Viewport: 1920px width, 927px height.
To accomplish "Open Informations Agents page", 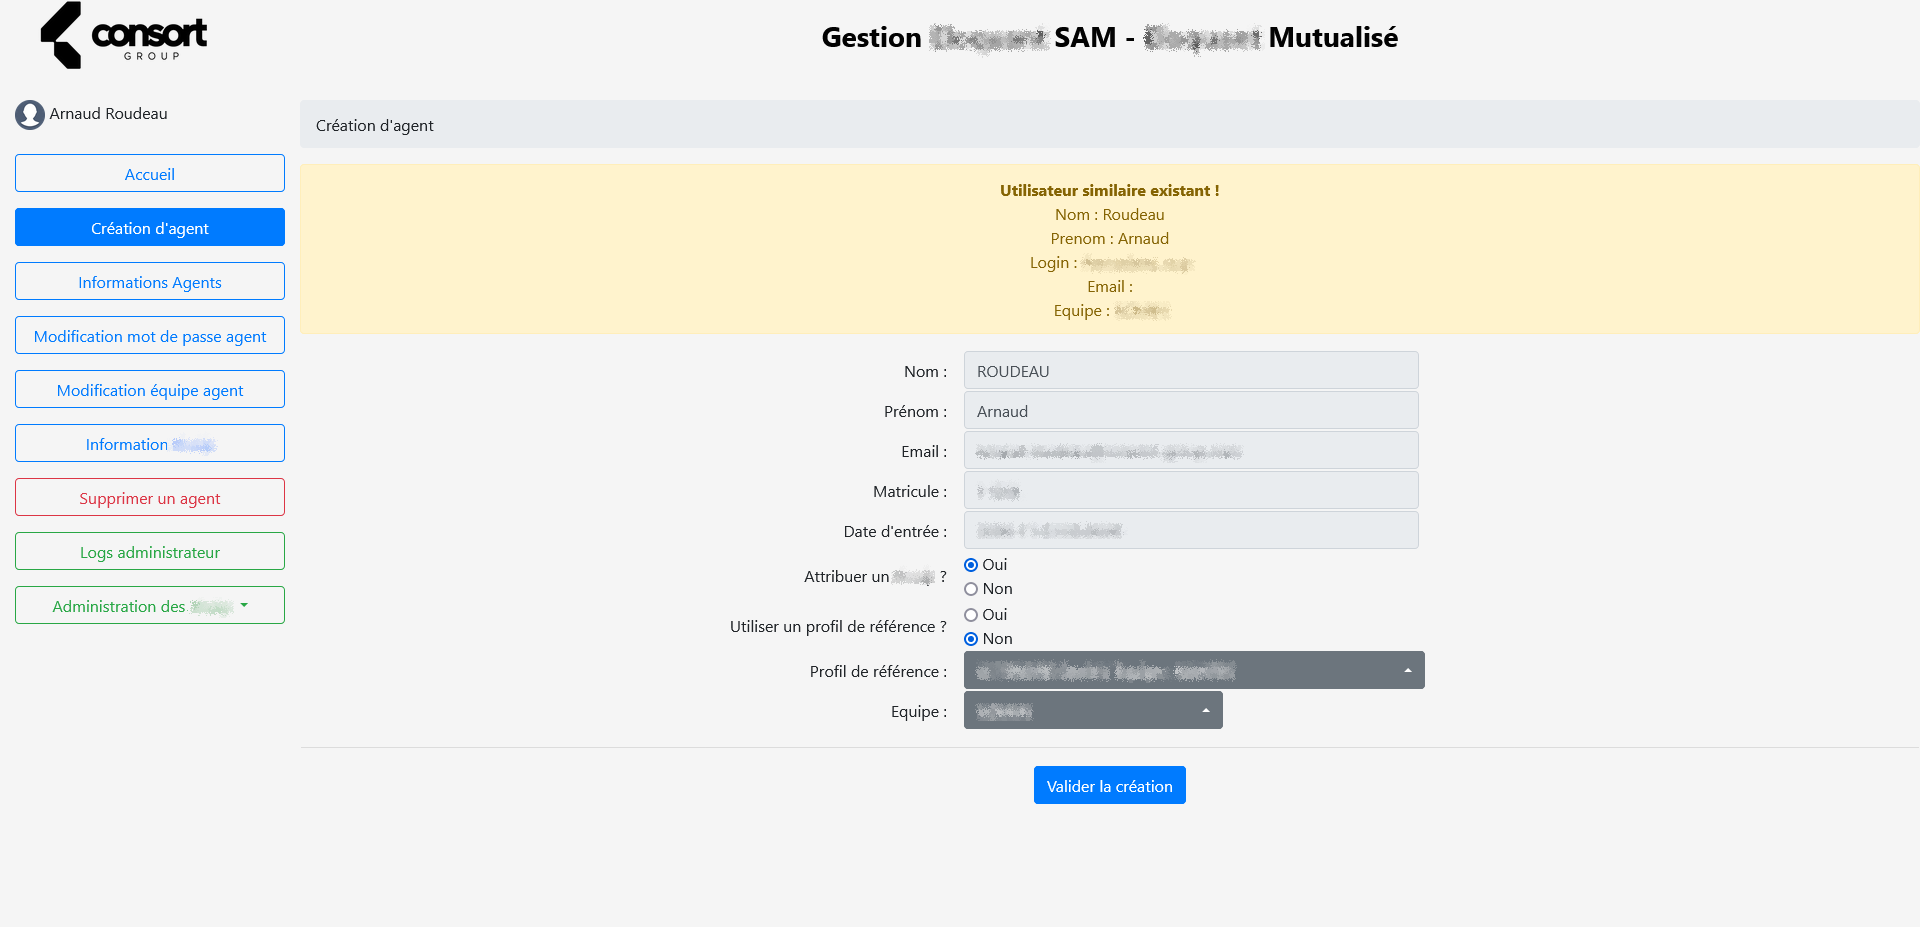I will 150,282.
